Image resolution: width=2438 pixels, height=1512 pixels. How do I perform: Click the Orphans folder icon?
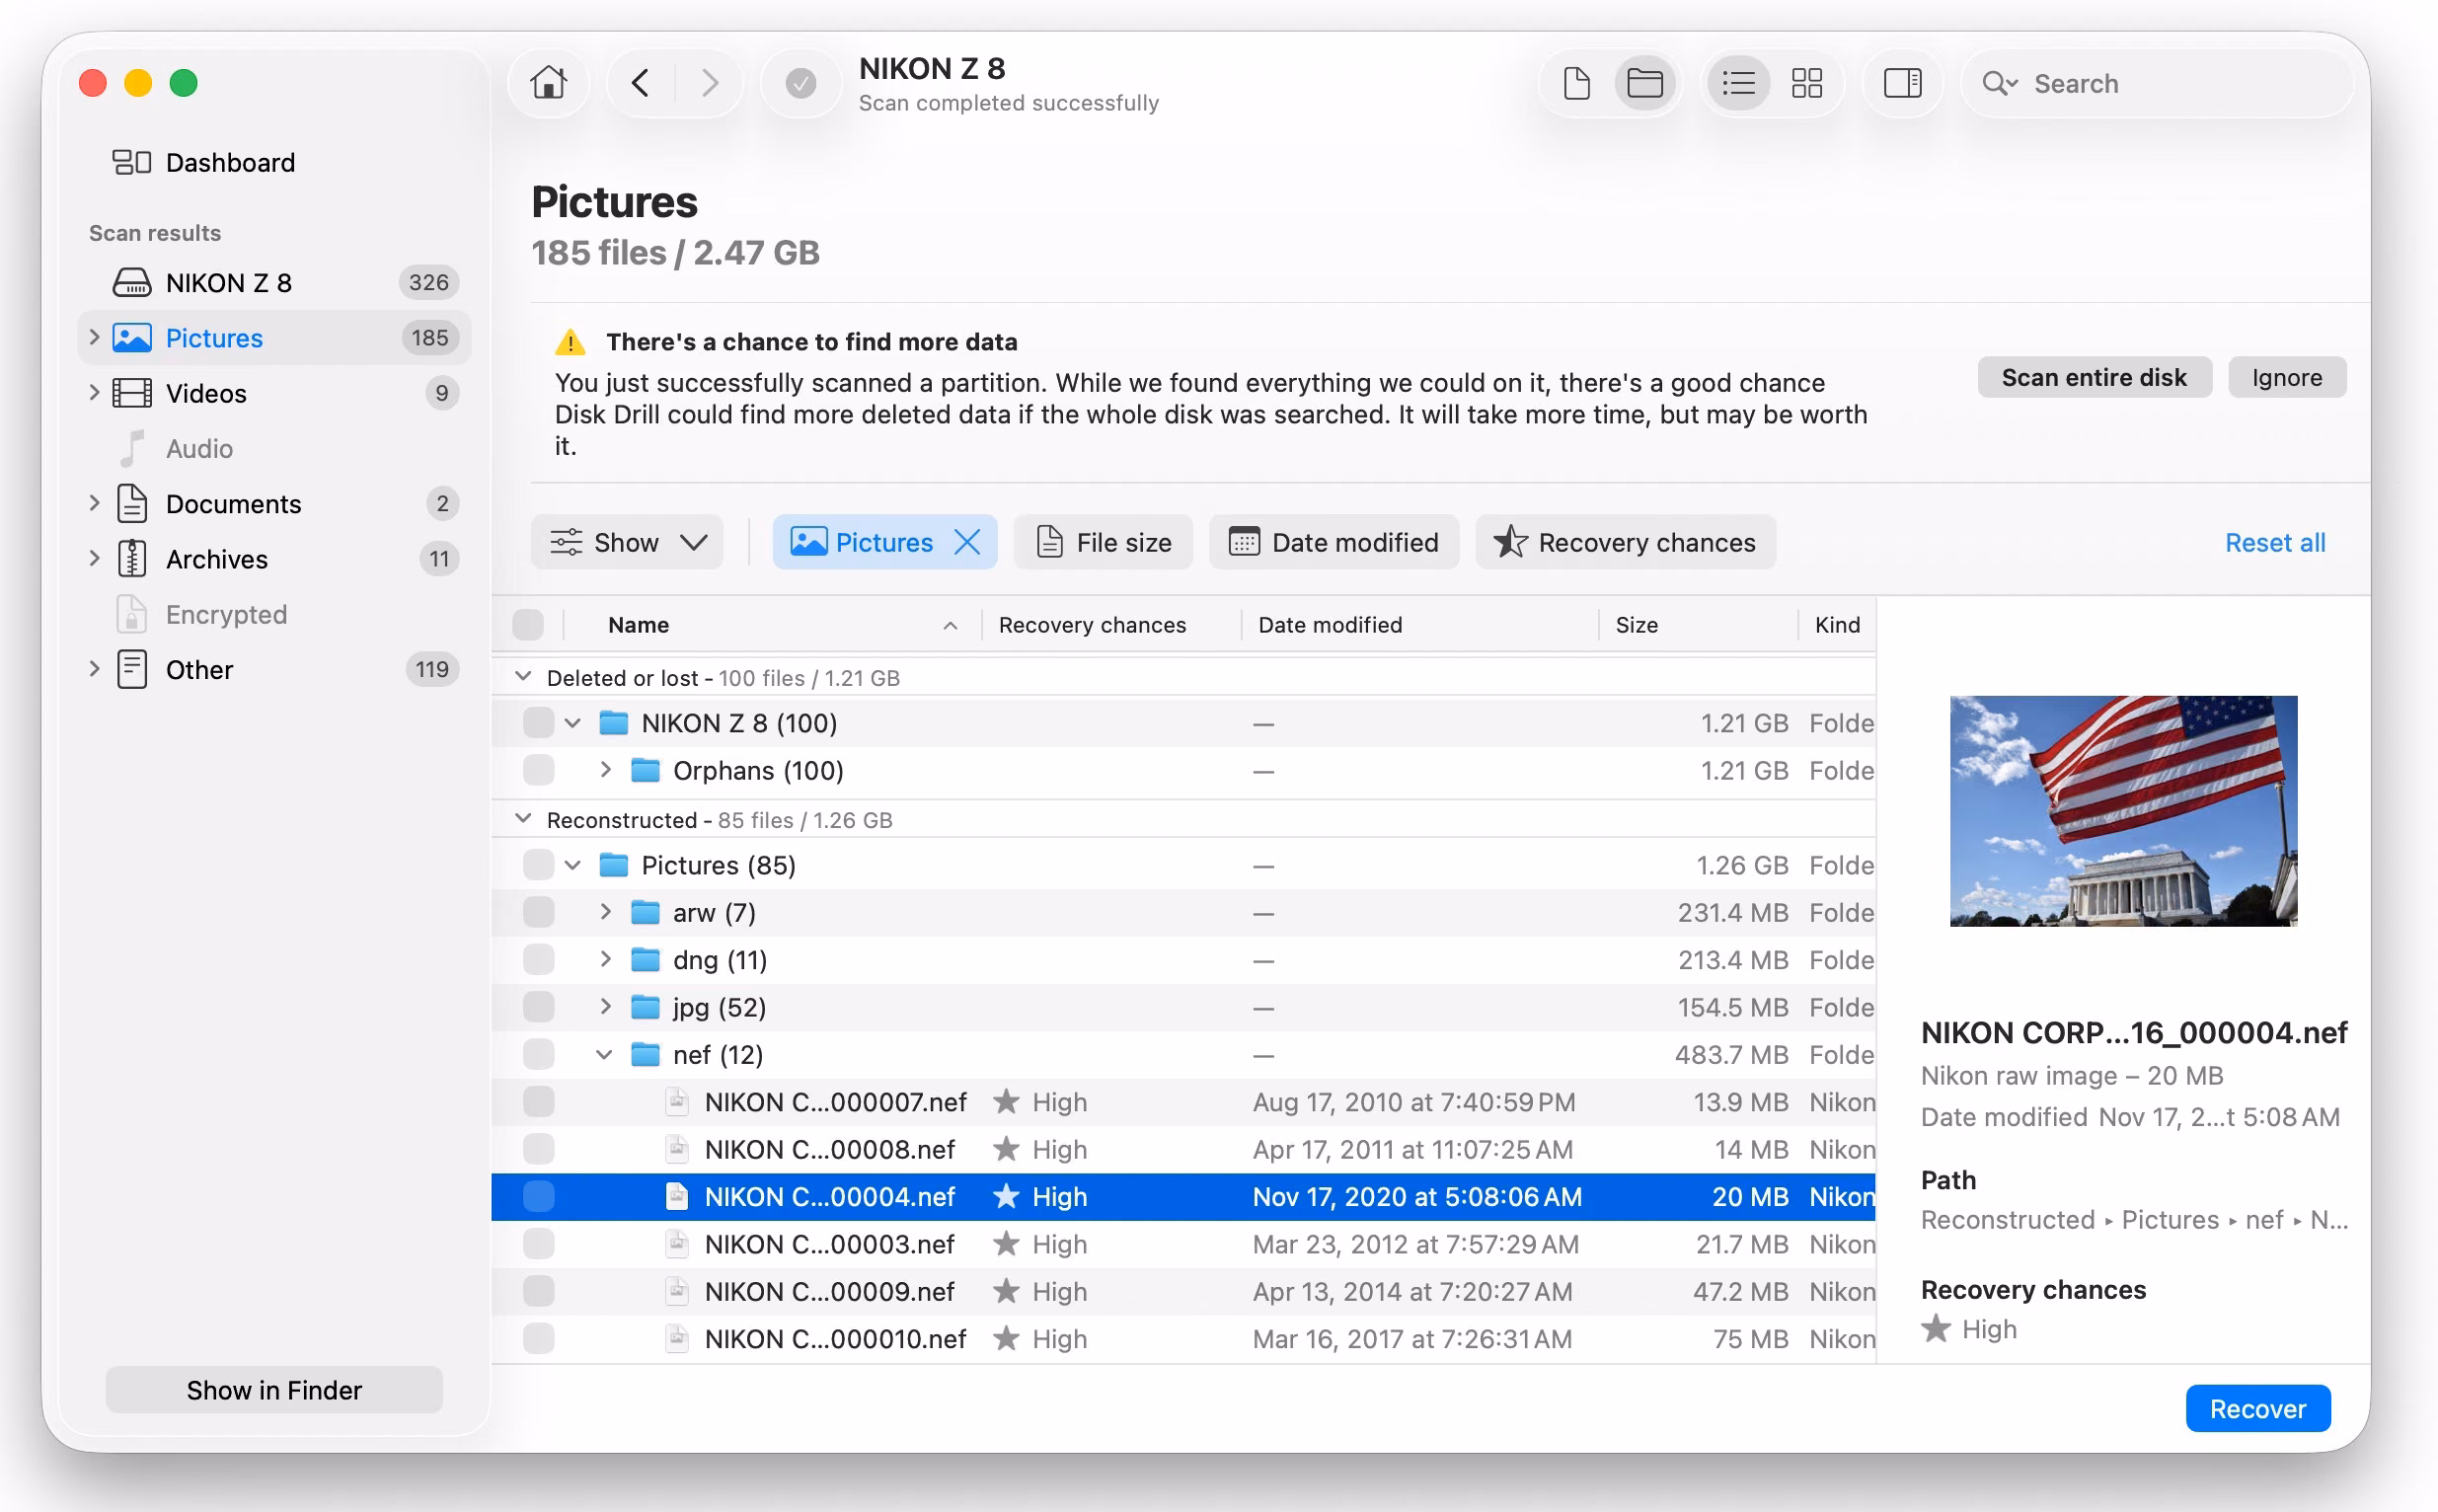coord(645,770)
